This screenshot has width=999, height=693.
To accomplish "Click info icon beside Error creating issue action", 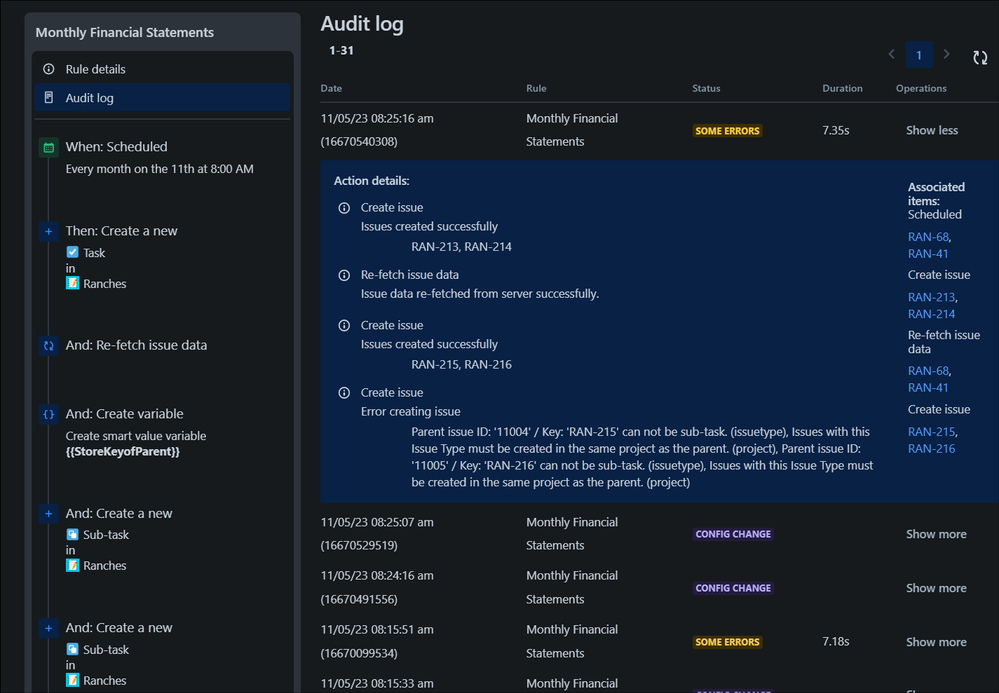I will (344, 393).
